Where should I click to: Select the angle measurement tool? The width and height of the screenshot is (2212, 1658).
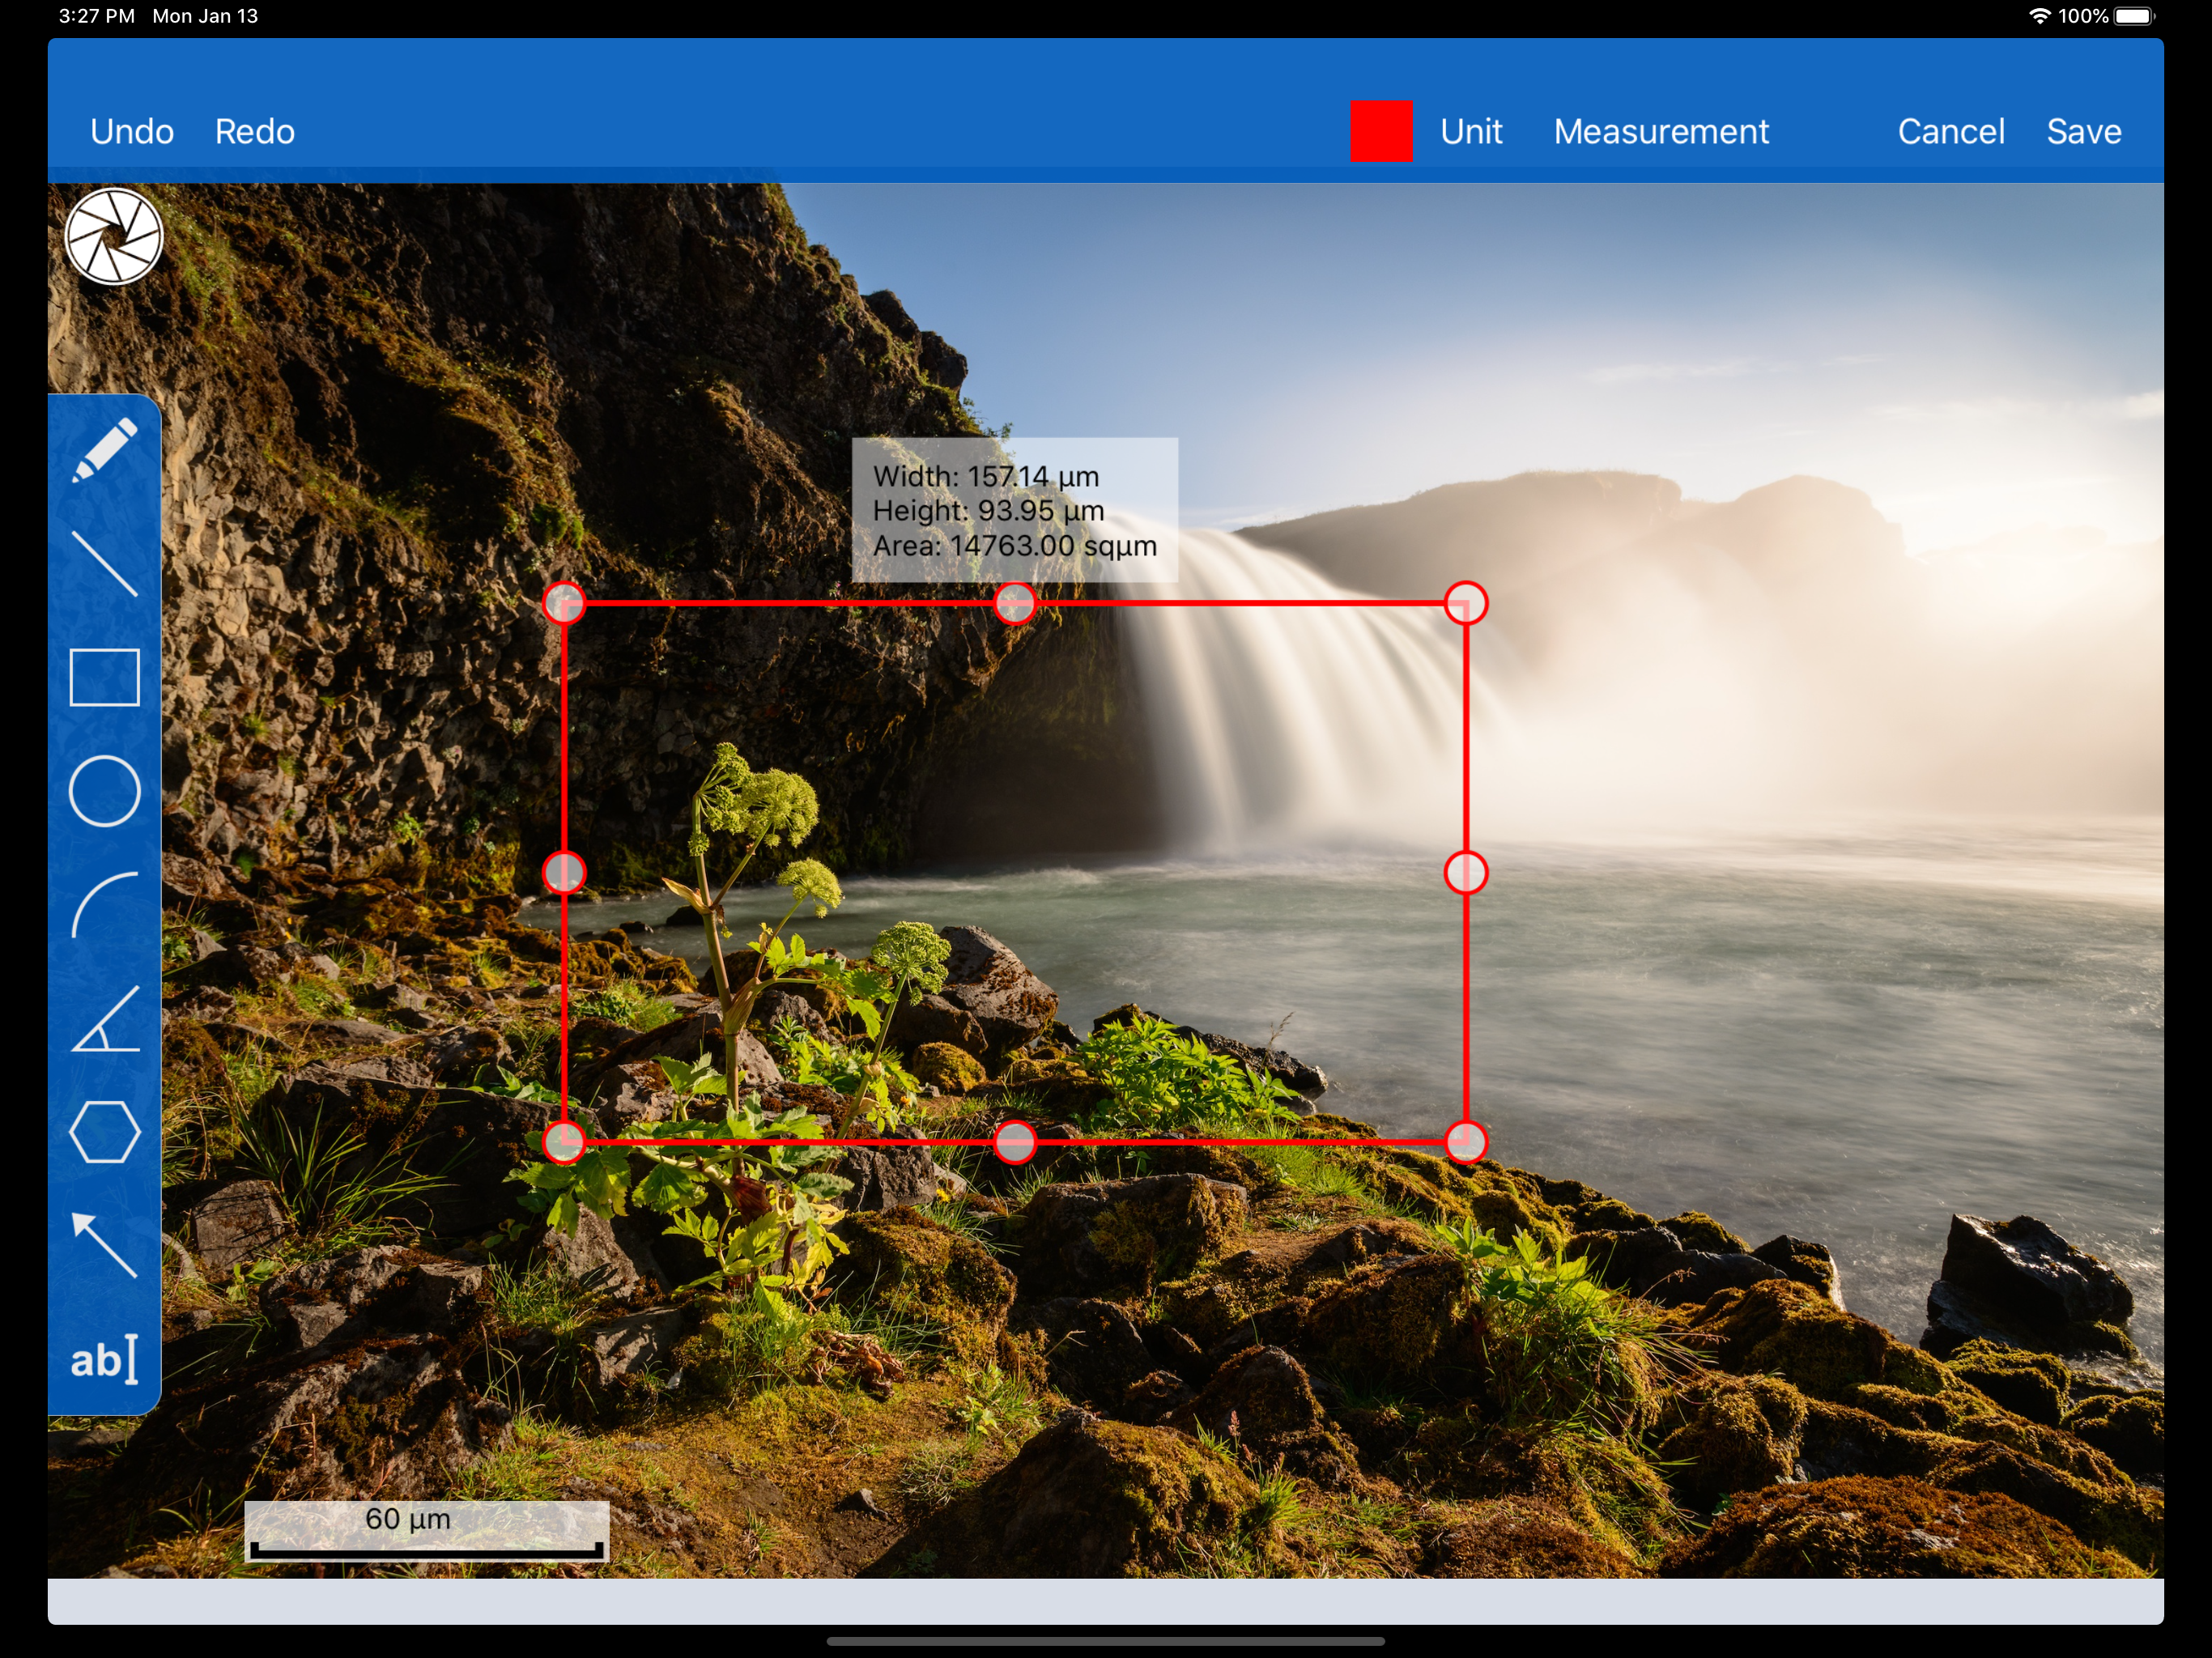(x=104, y=1018)
